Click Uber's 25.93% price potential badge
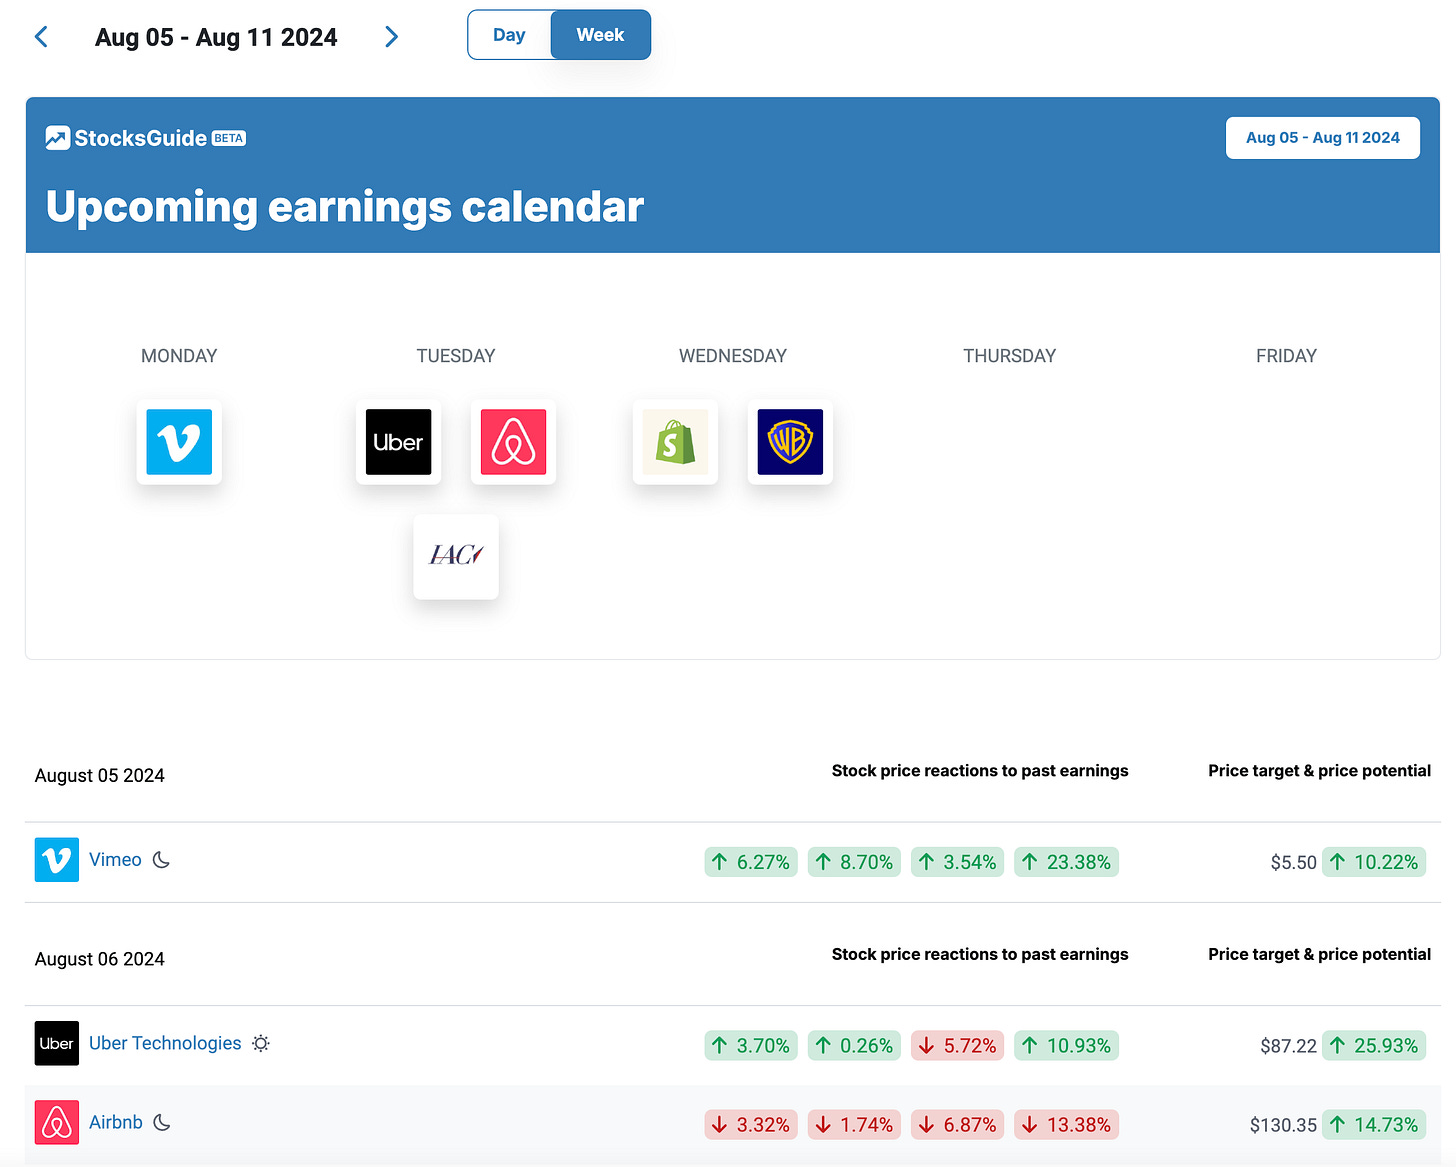 point(1374,1045)
